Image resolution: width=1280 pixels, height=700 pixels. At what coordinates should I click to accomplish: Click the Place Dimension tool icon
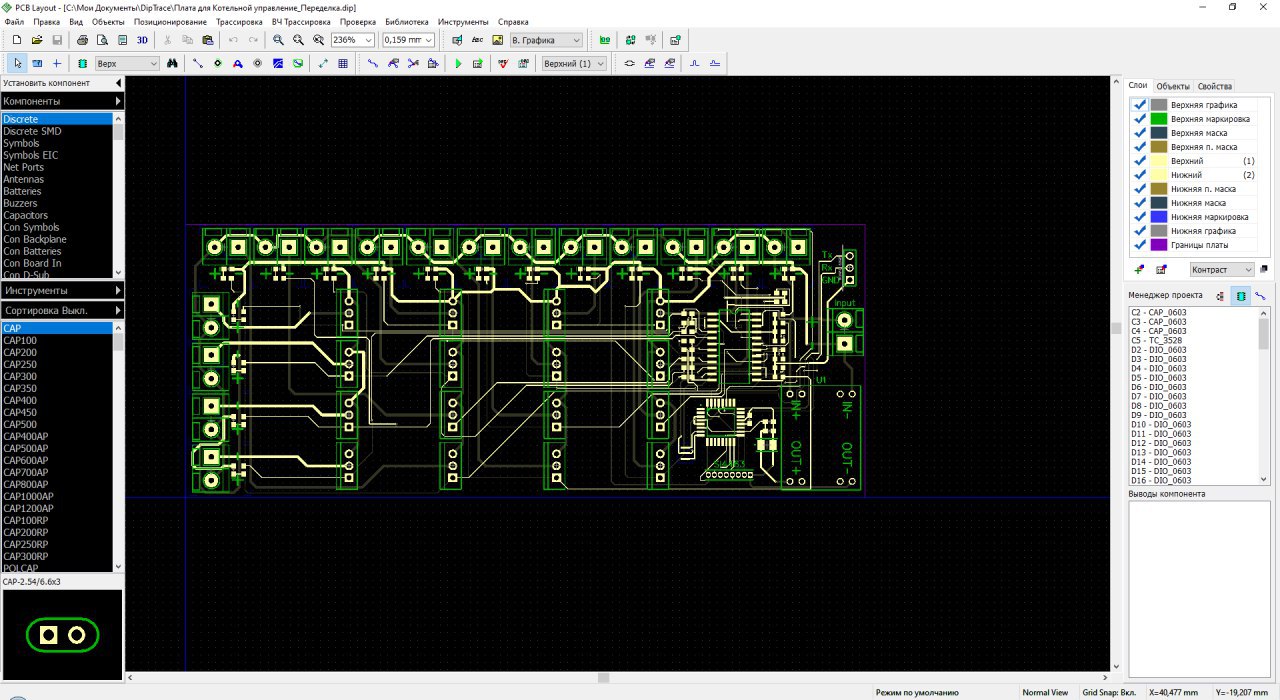[323, 63]
